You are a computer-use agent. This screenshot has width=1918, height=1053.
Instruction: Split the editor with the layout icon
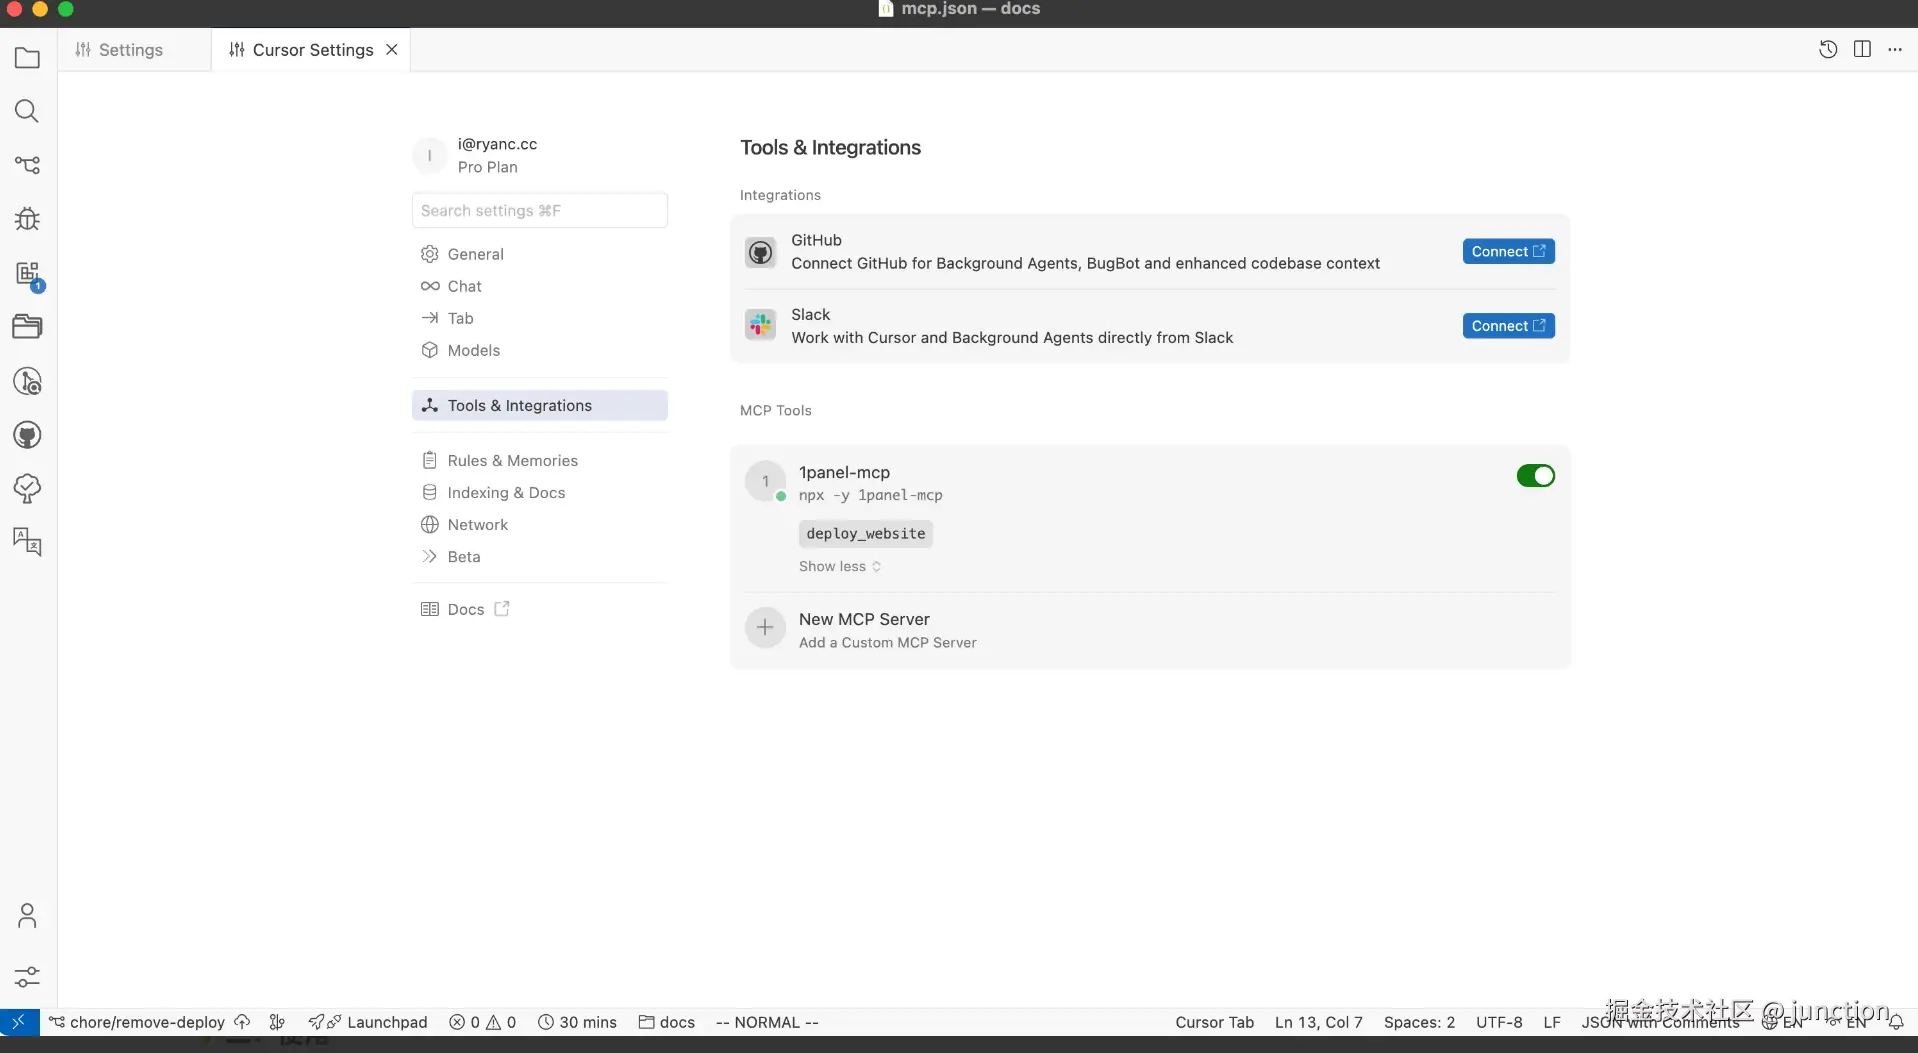[1862, 50]
